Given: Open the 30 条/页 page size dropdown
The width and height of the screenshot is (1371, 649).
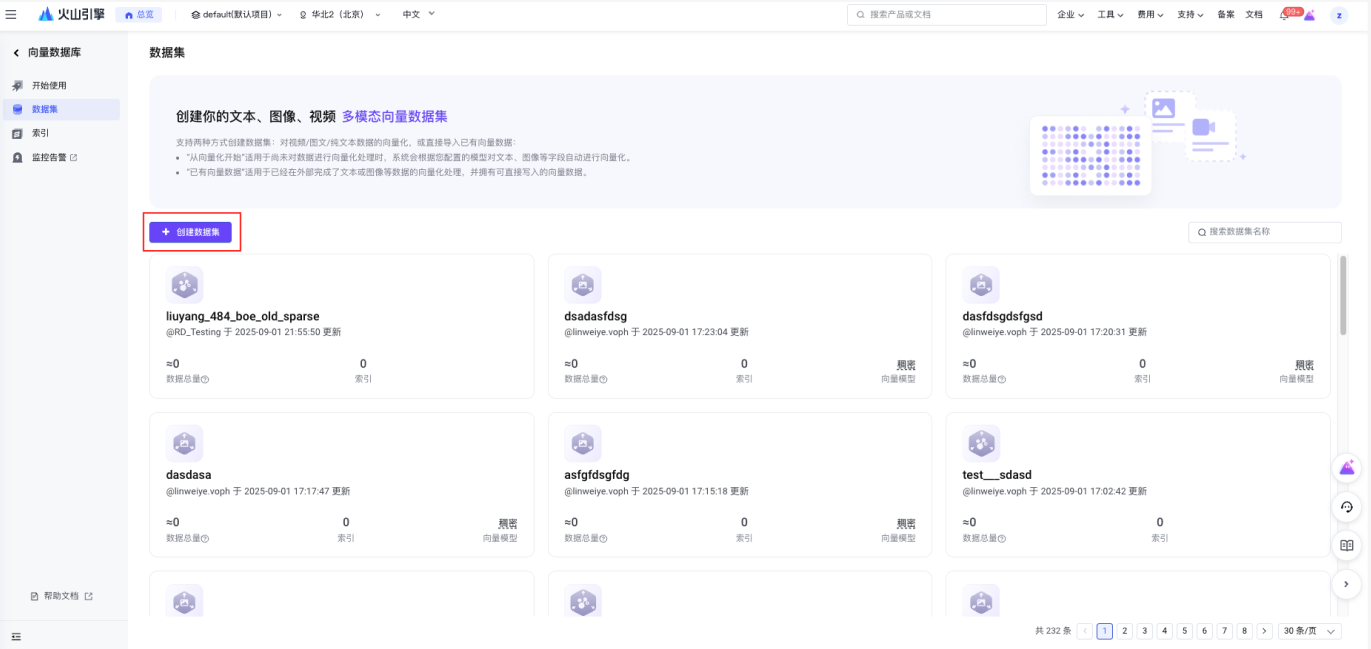Looking at the screenshot, I should (1310, 631).
